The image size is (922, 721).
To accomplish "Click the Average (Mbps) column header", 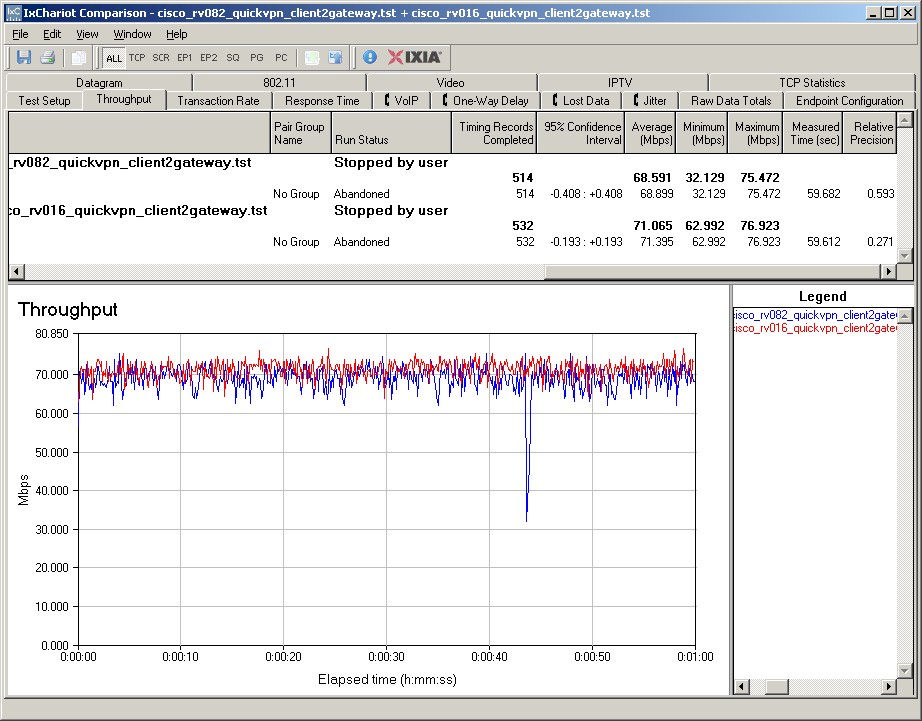I will coord(650,133).
